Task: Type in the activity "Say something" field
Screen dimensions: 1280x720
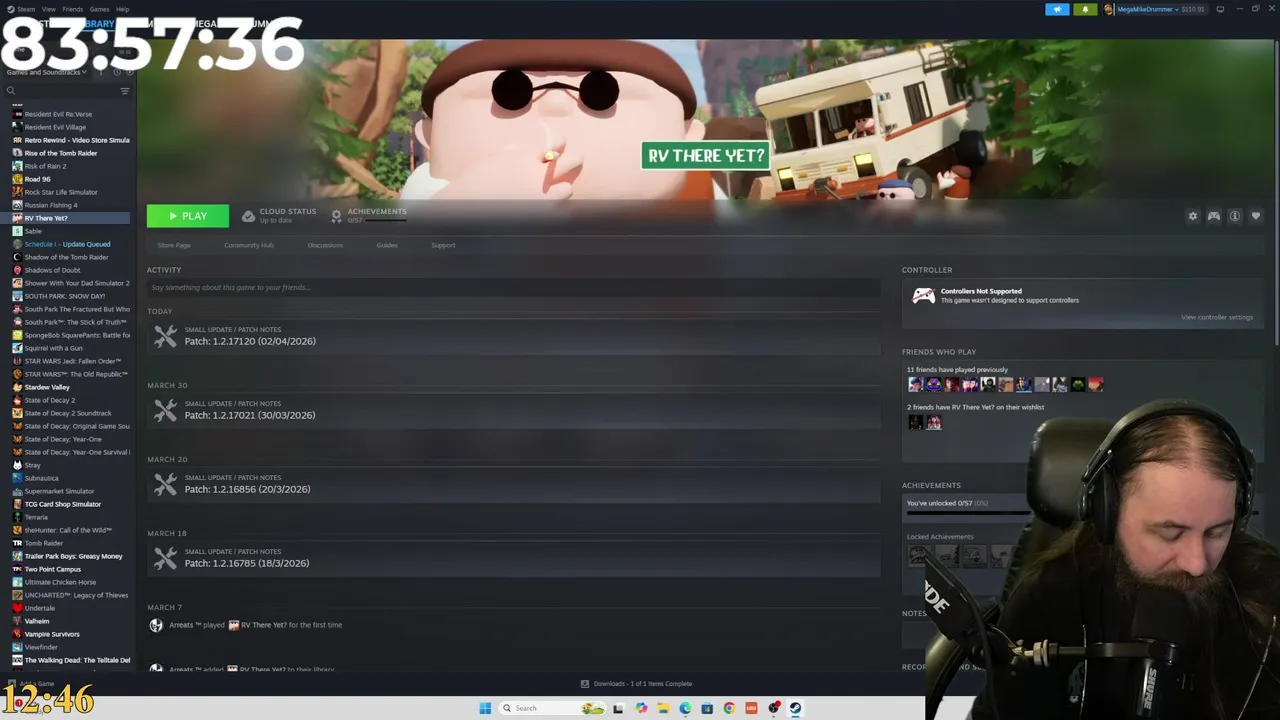Action: pyautogui.click(x=513, y=288)
